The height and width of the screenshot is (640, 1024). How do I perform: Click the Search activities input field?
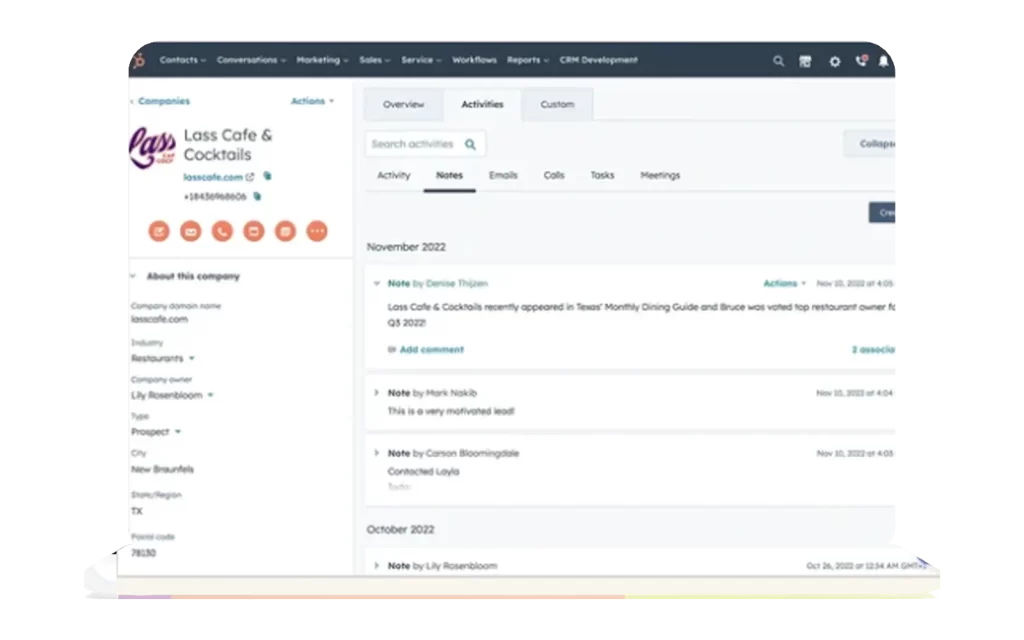coord(420,143)
